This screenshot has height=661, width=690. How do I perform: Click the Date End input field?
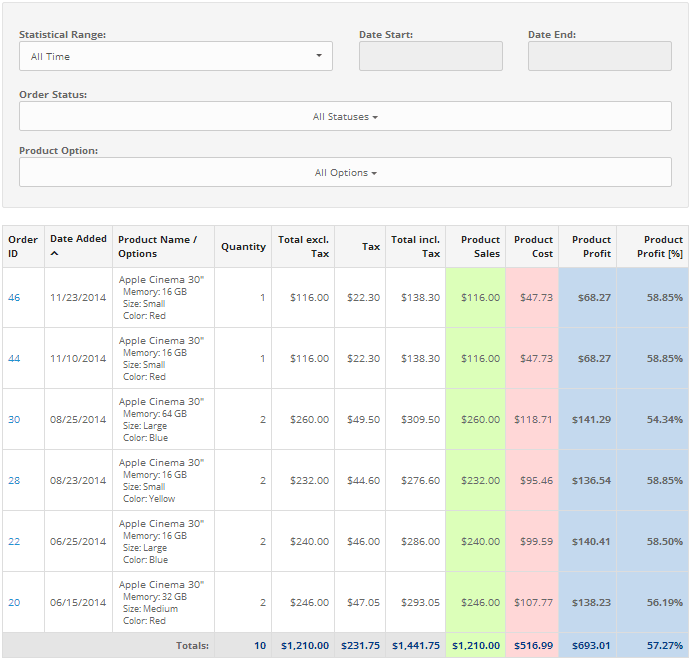pos(599,56)
